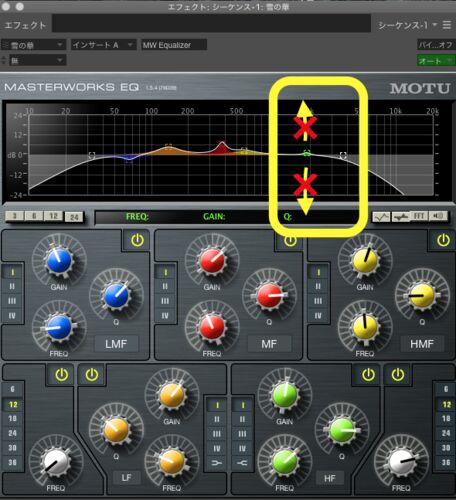Click the blue LMF GAIN knob
Viewport: 456px width, 500px height.
pos(59,261)
